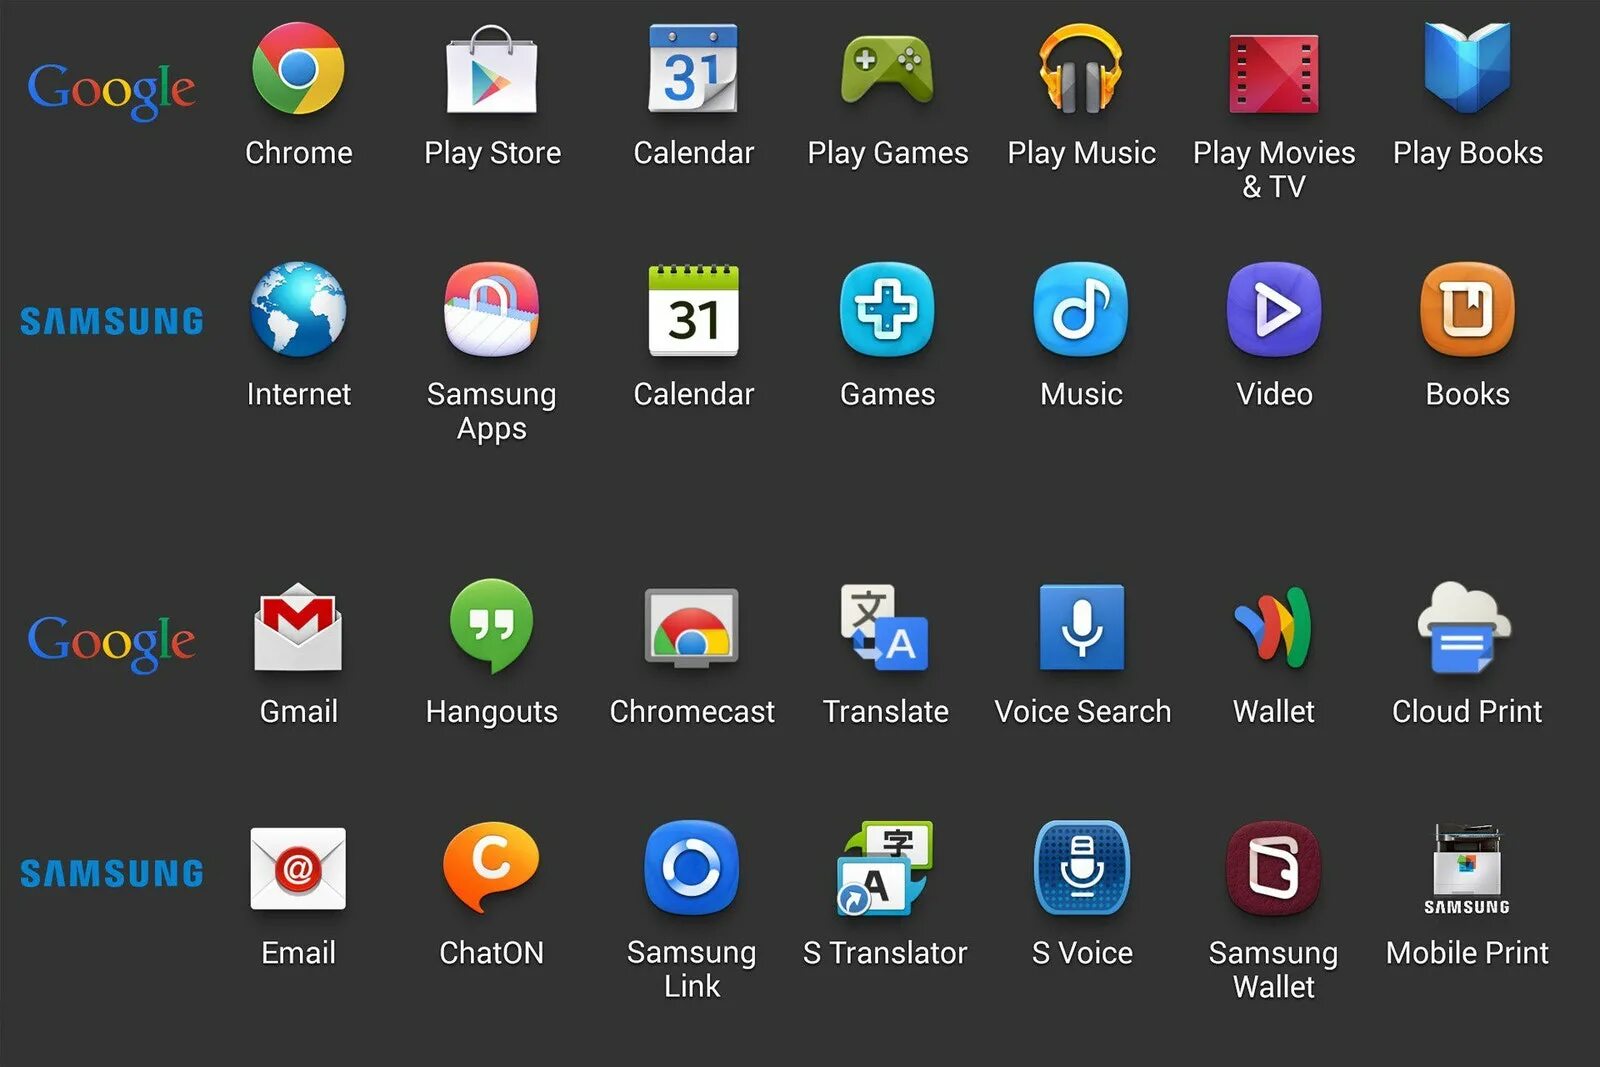
Task: Open the Samsung Link icon
Action: click(x=691, y=868)
